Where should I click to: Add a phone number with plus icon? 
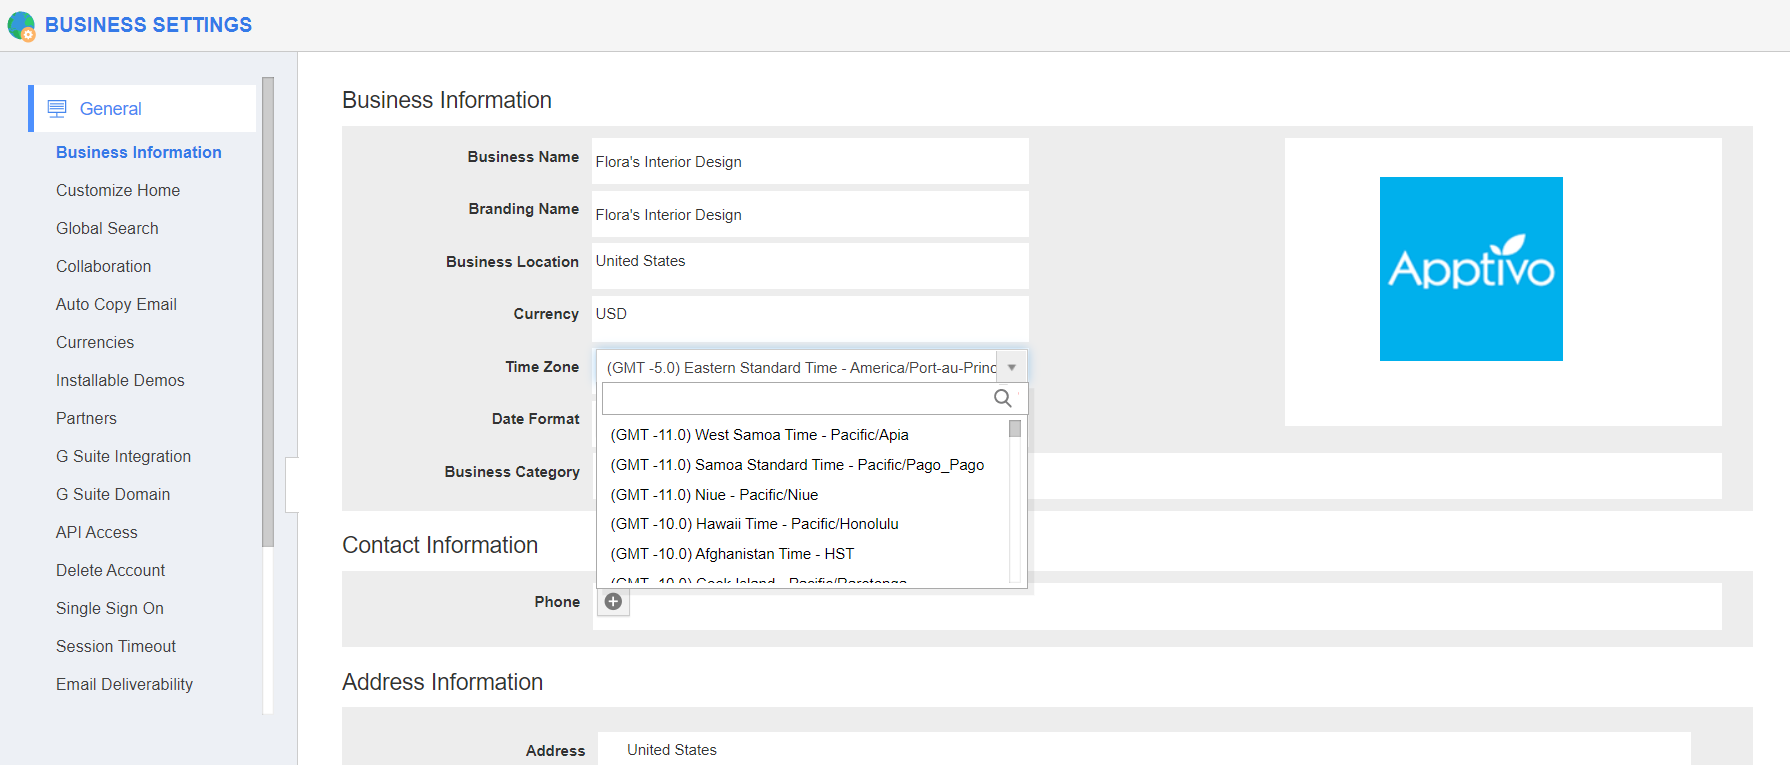pyautogui.click(x=613, y=602)
